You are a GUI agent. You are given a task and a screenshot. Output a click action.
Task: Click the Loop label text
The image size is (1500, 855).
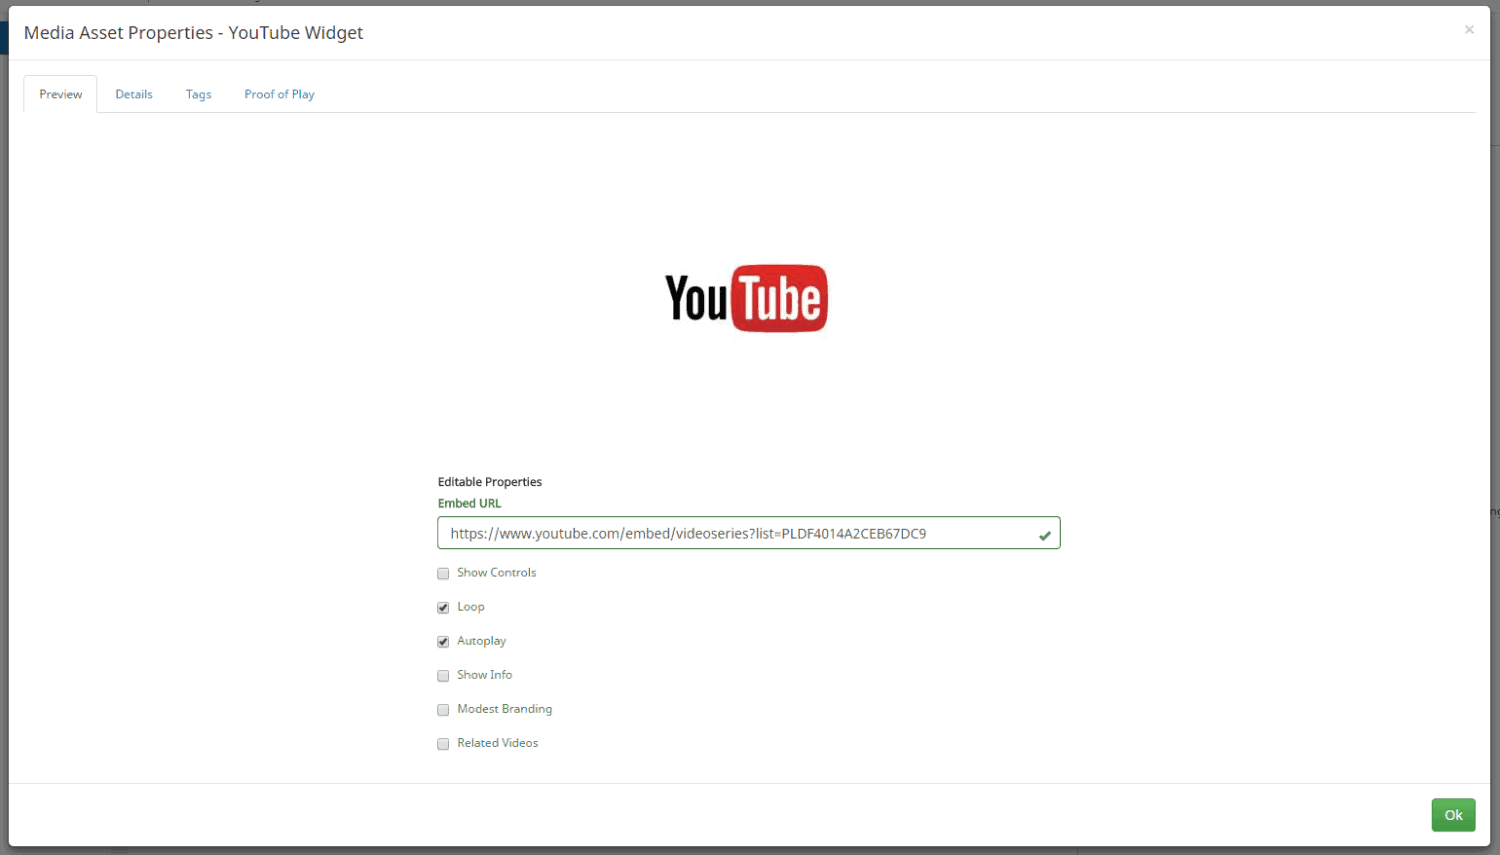[470, 607]
